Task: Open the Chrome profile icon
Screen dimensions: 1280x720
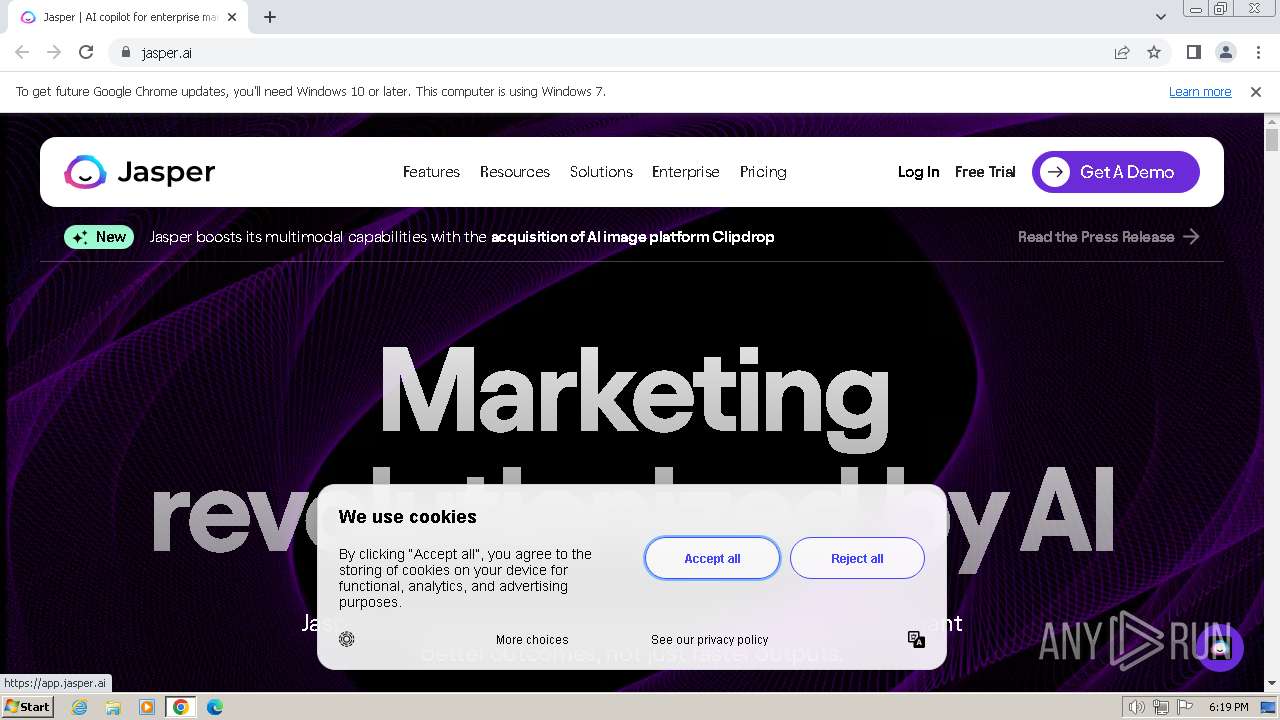Action: pos(1225,52)
